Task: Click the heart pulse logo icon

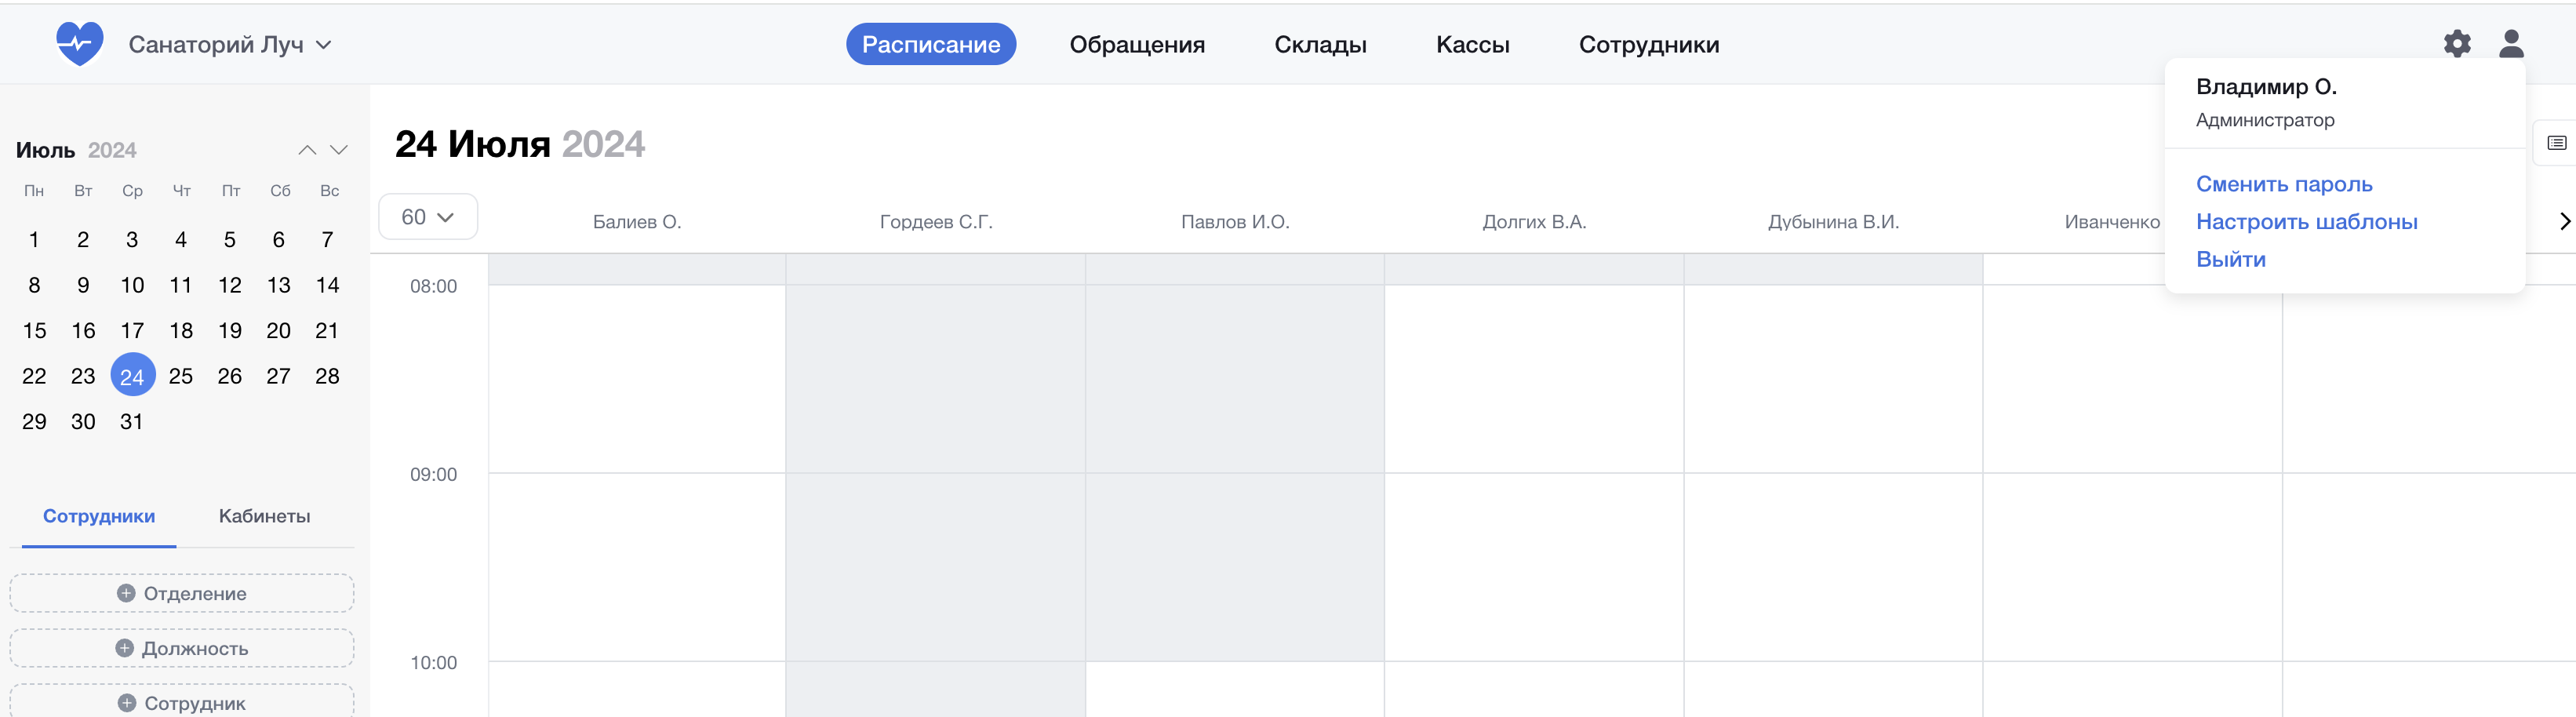Action: tap(79, 44)
